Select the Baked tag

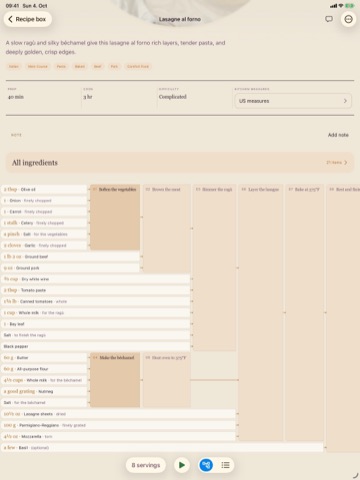[x=80, y=66]
